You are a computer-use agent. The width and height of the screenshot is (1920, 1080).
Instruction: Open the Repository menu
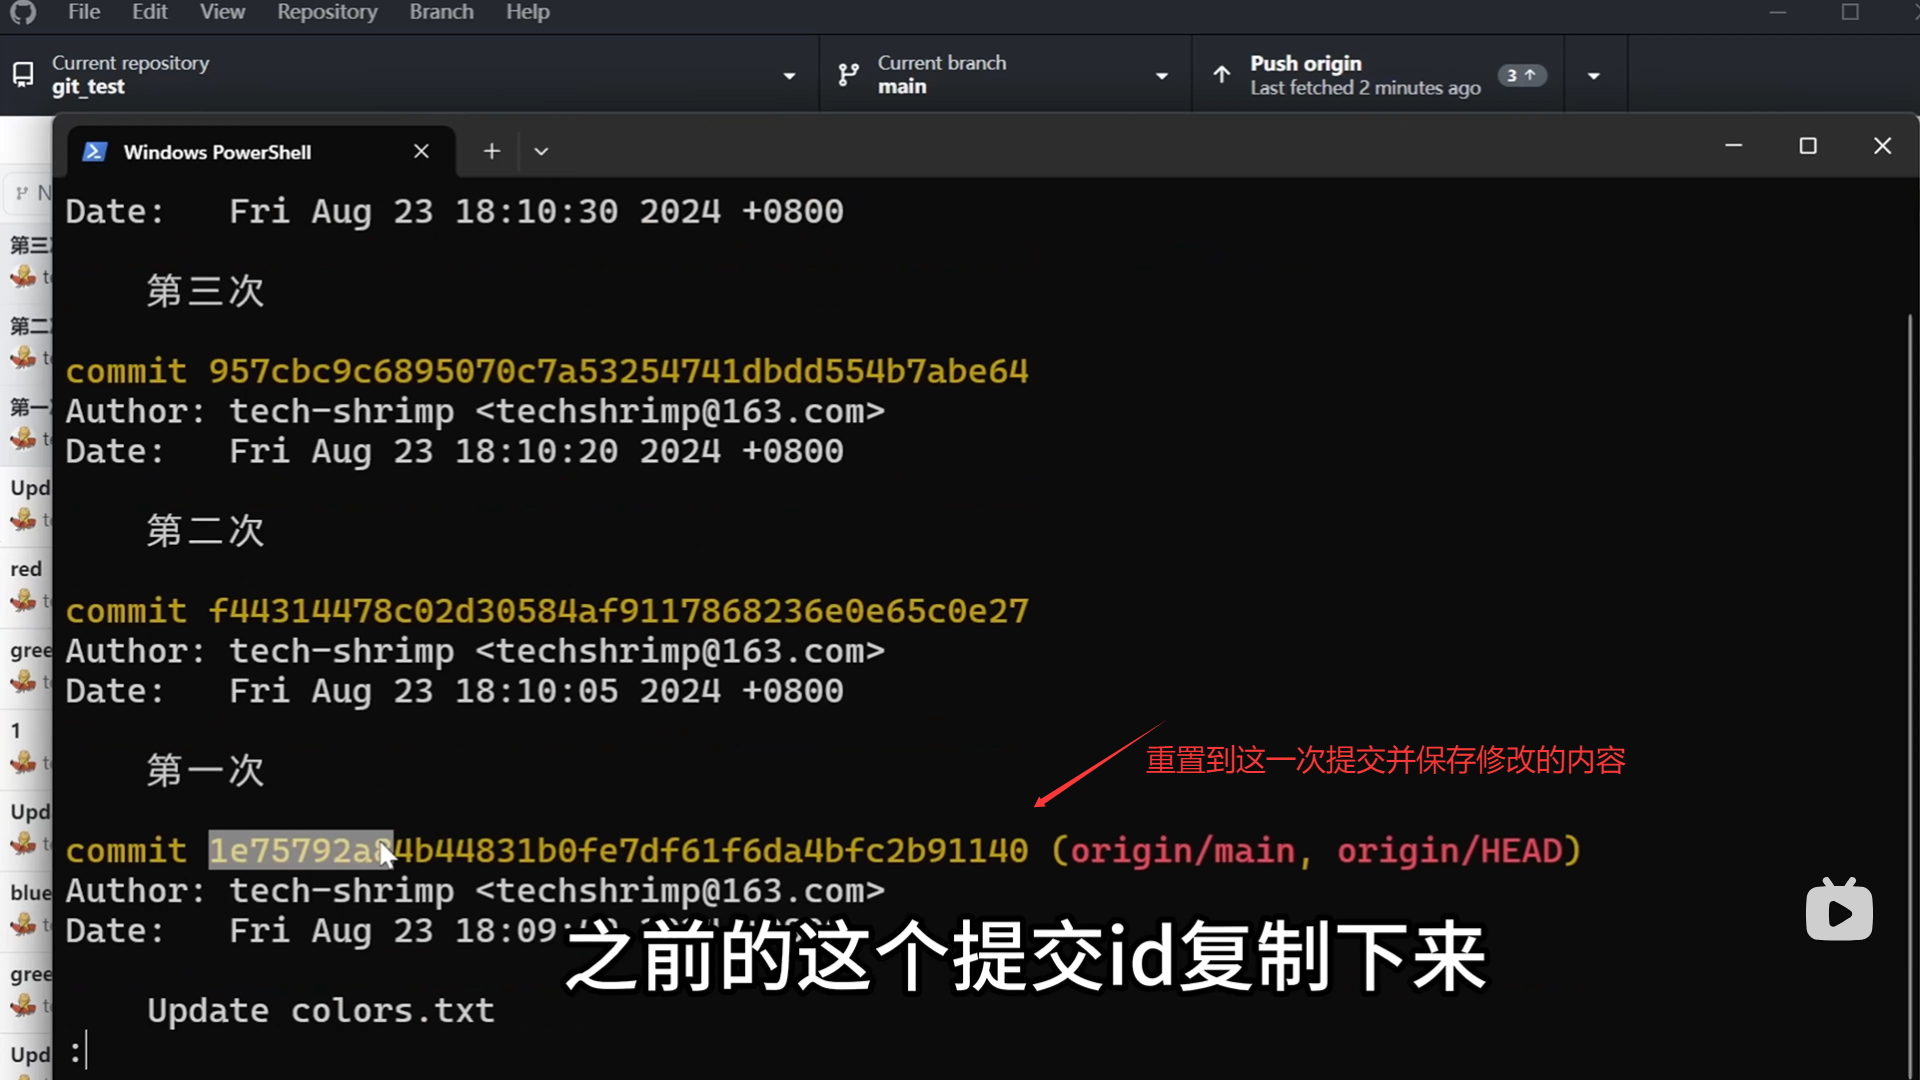click(x=327, y=12)
